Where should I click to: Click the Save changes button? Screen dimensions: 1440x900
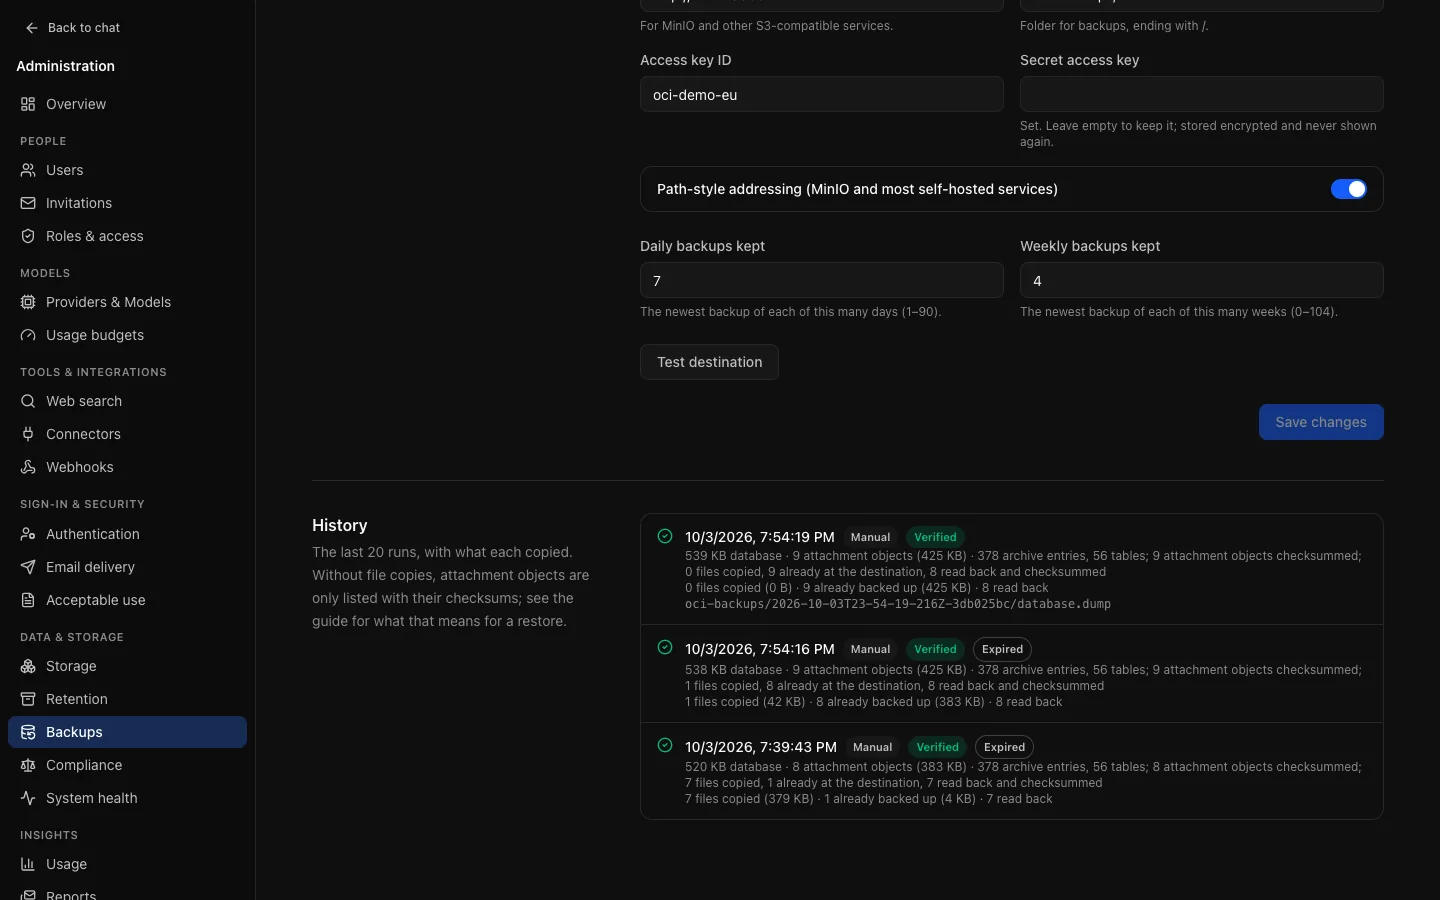coord(1321,422)
